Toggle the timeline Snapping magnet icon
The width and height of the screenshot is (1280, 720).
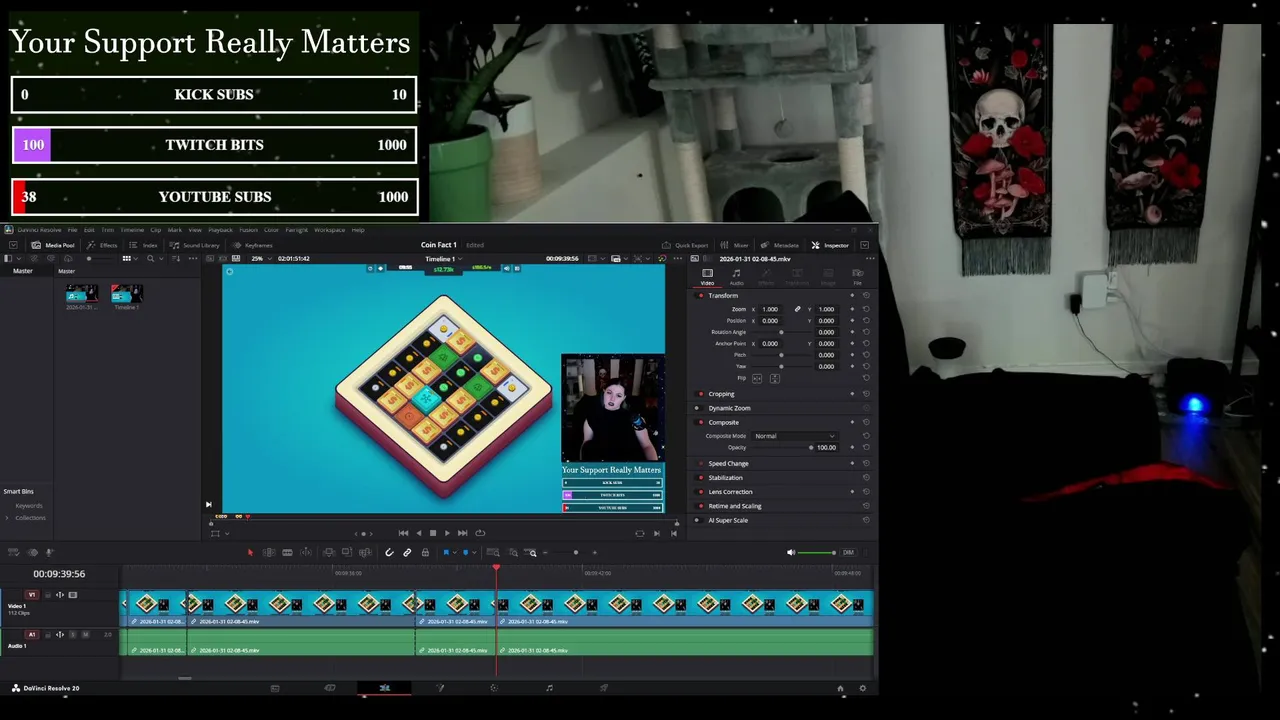[x=389, y=552]
